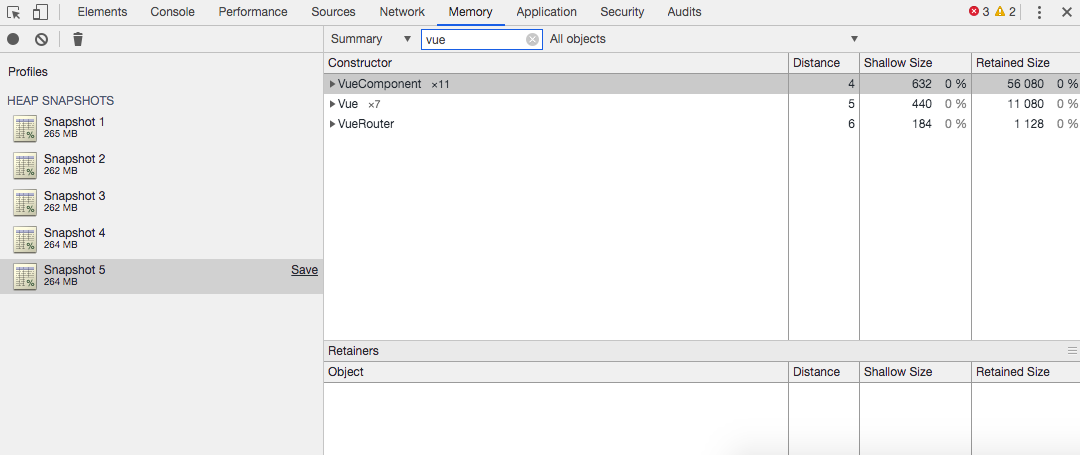
Task: Sort retainers by Shallow Size header
Action: (x=915, y=372)
